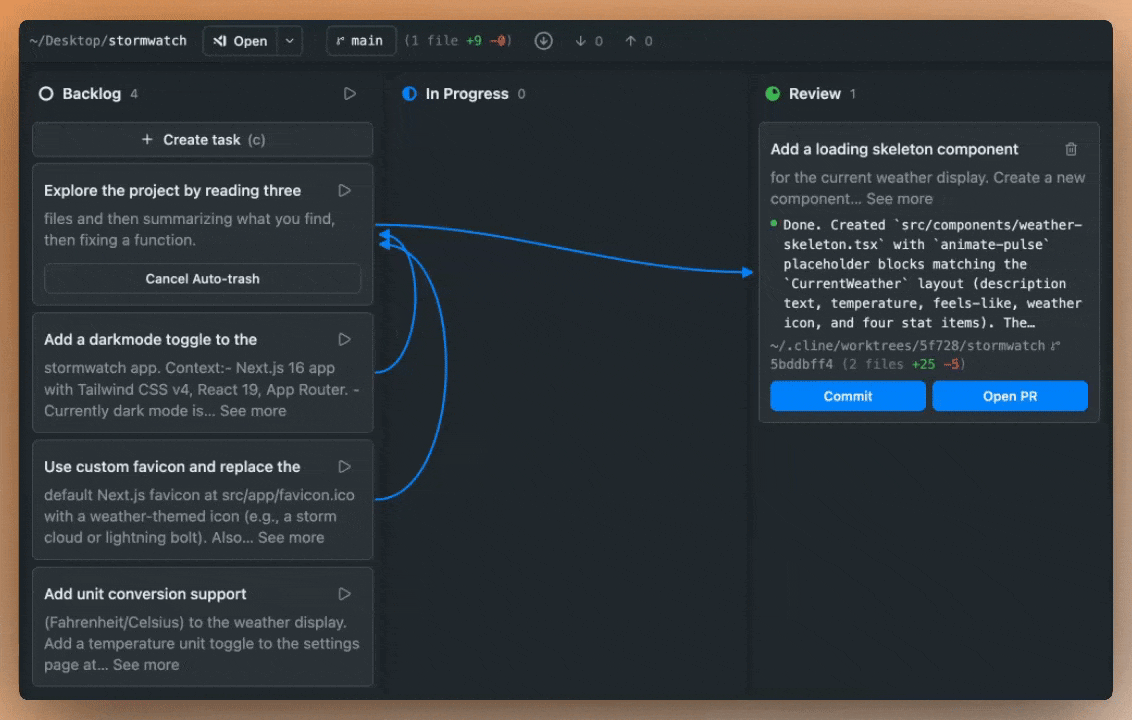Delete the loading skeleton task with trash icon
The image size is (1132, 720).
tap(1071, 149)
